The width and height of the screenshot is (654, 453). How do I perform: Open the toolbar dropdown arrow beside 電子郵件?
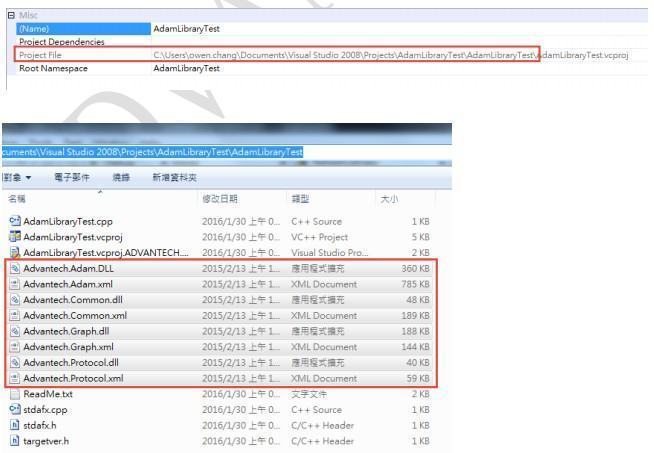coord(28,178)
